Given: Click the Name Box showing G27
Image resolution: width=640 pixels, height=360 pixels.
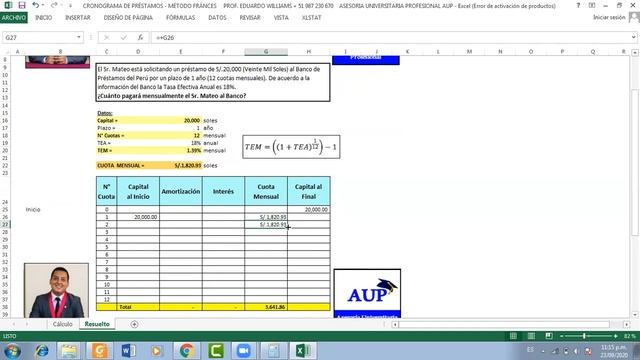Looking at the screenshot, I should pos(39,37).
